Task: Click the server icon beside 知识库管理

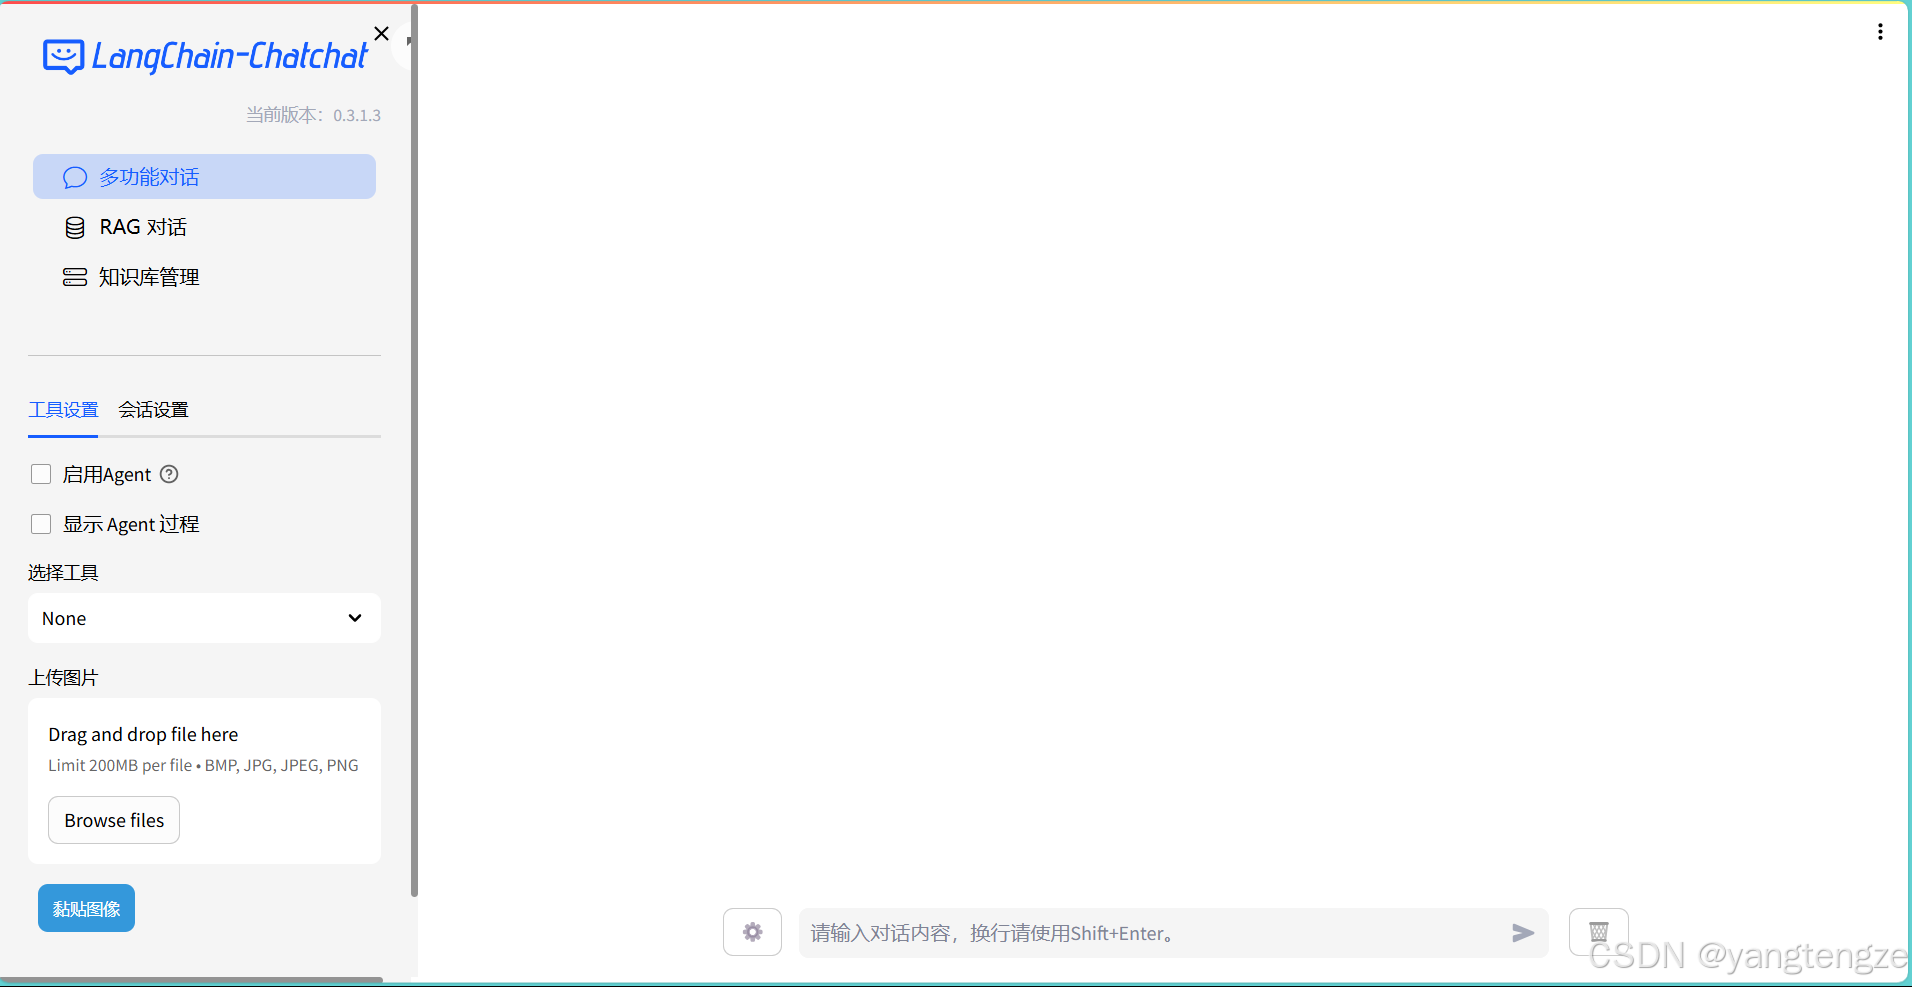Action: [75, 277]
